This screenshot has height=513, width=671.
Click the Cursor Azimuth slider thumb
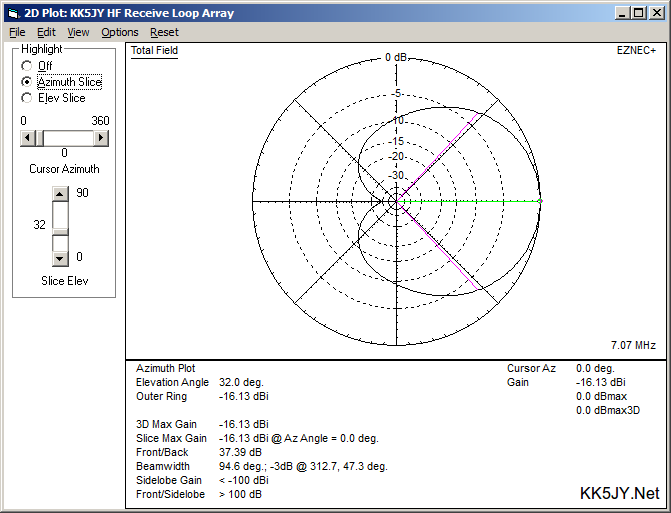tap(40, 138)
